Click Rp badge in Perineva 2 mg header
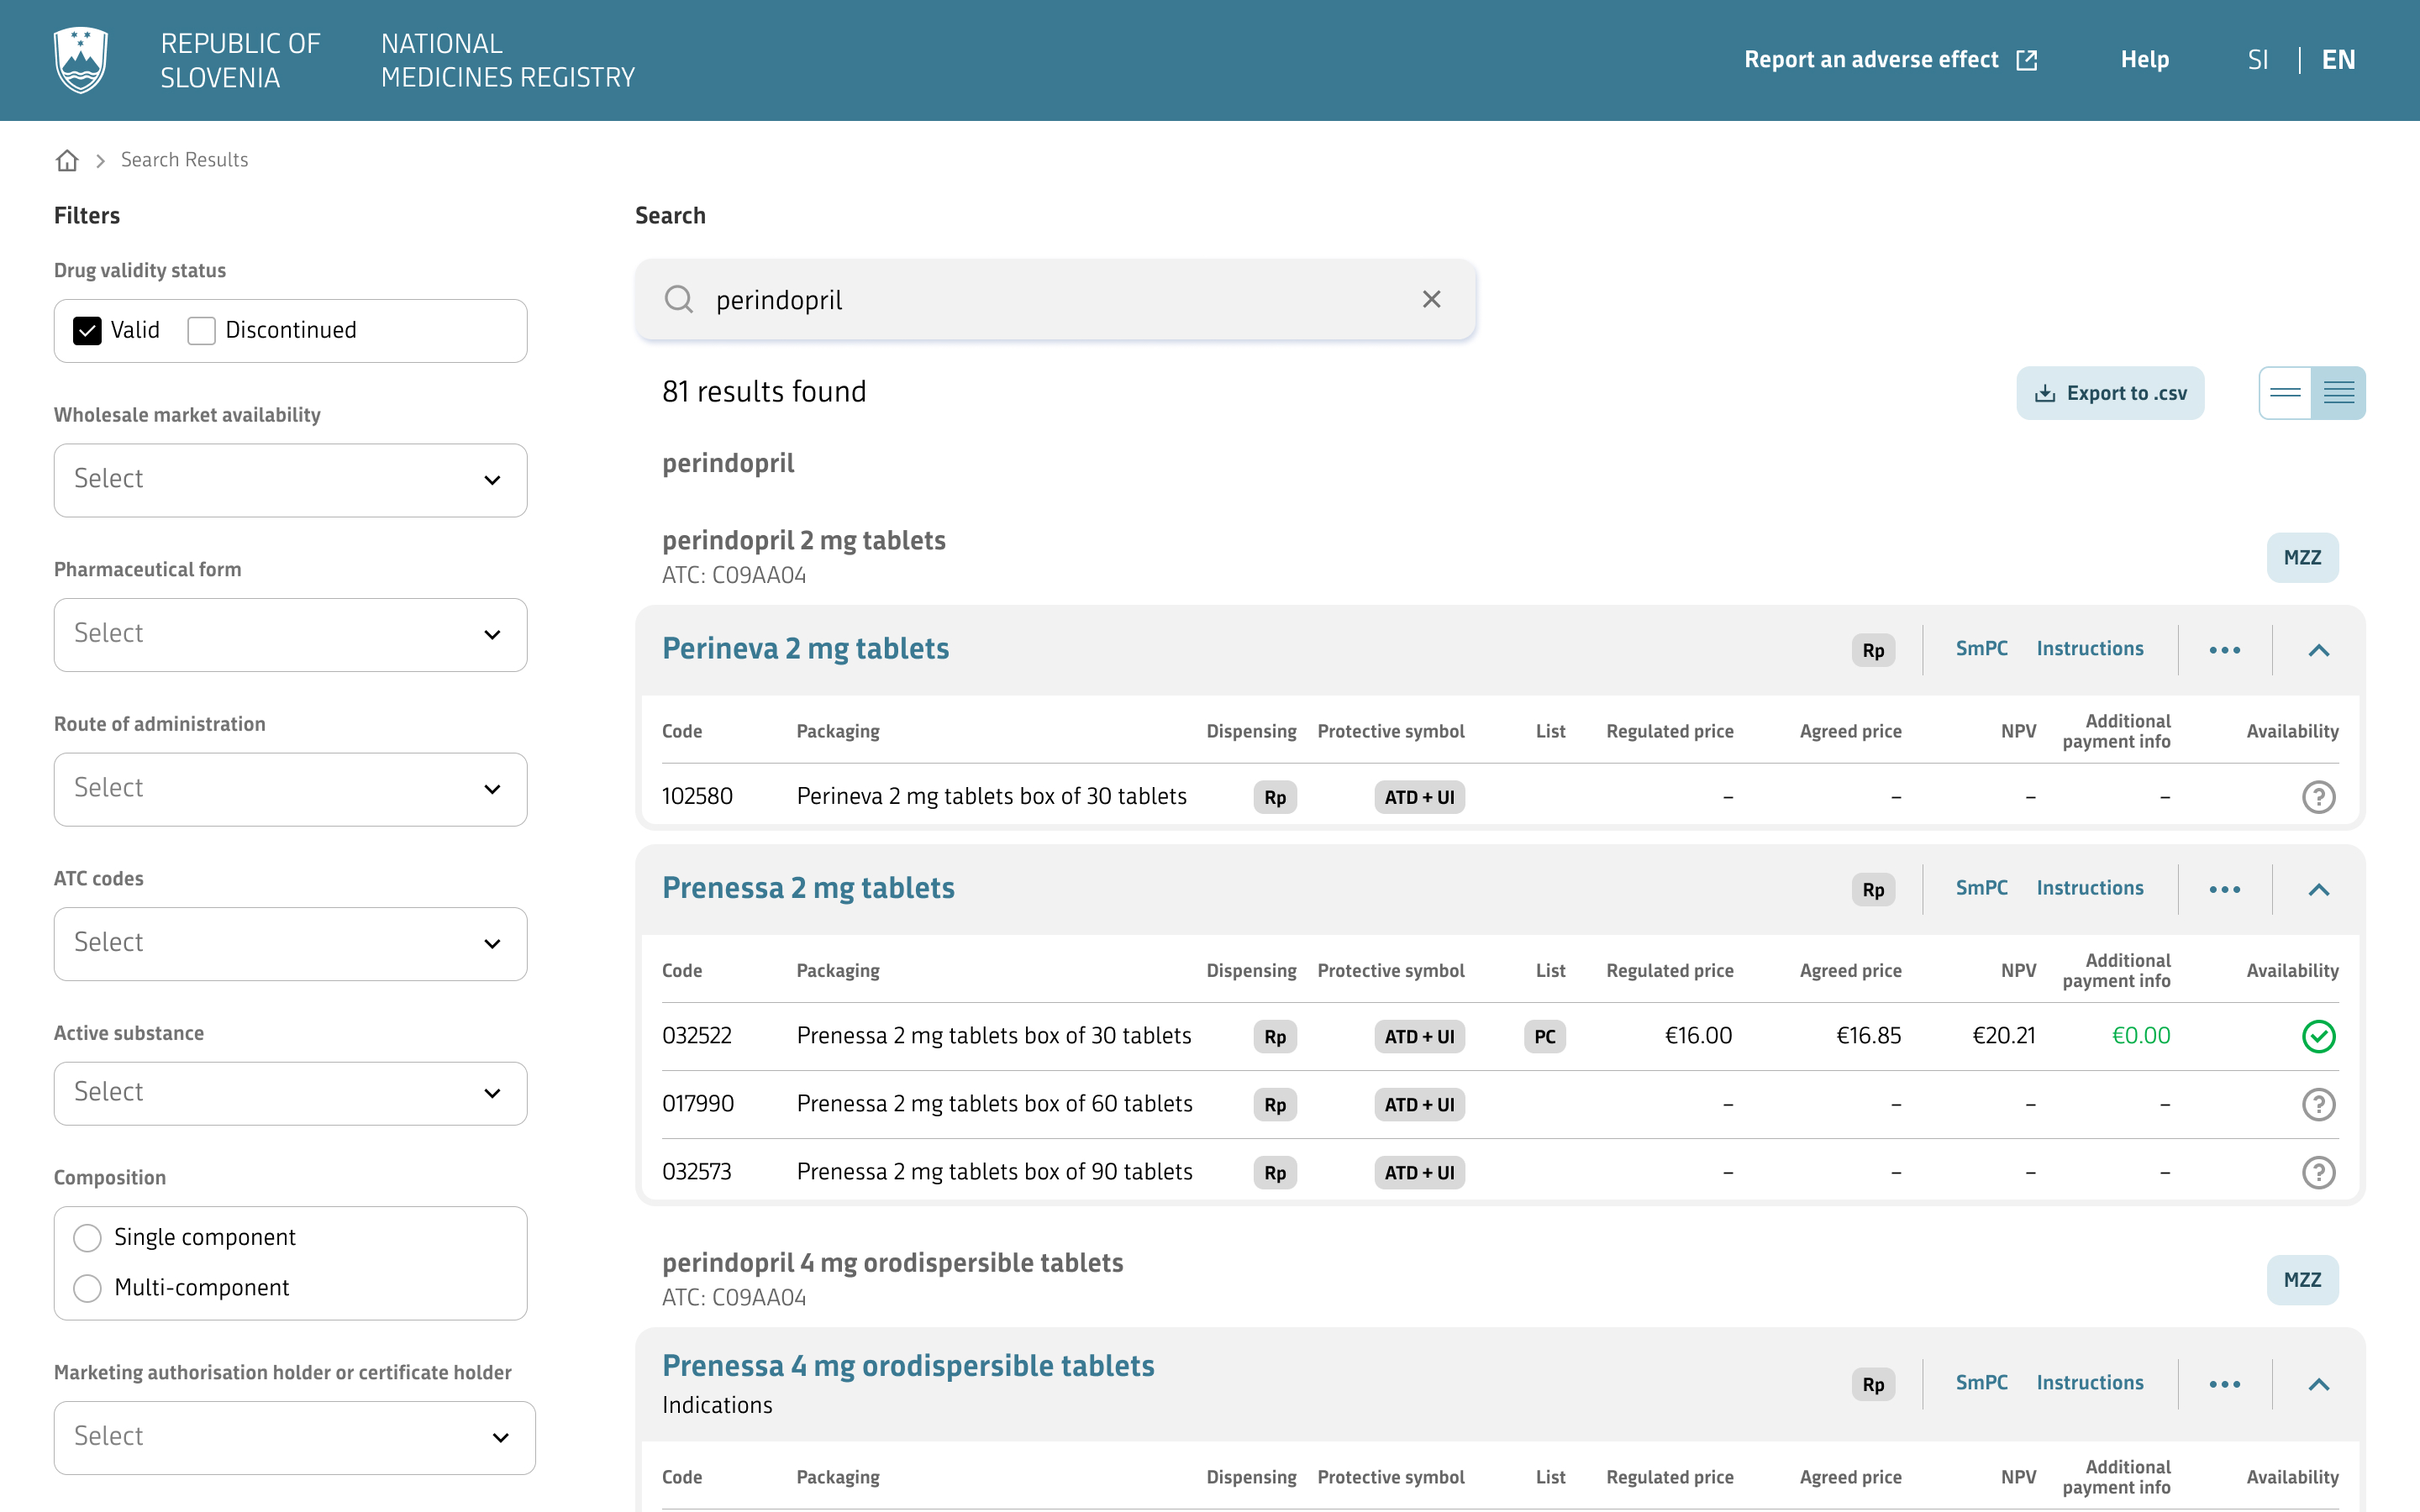2420x1512 pixels. coord(1873,650)
